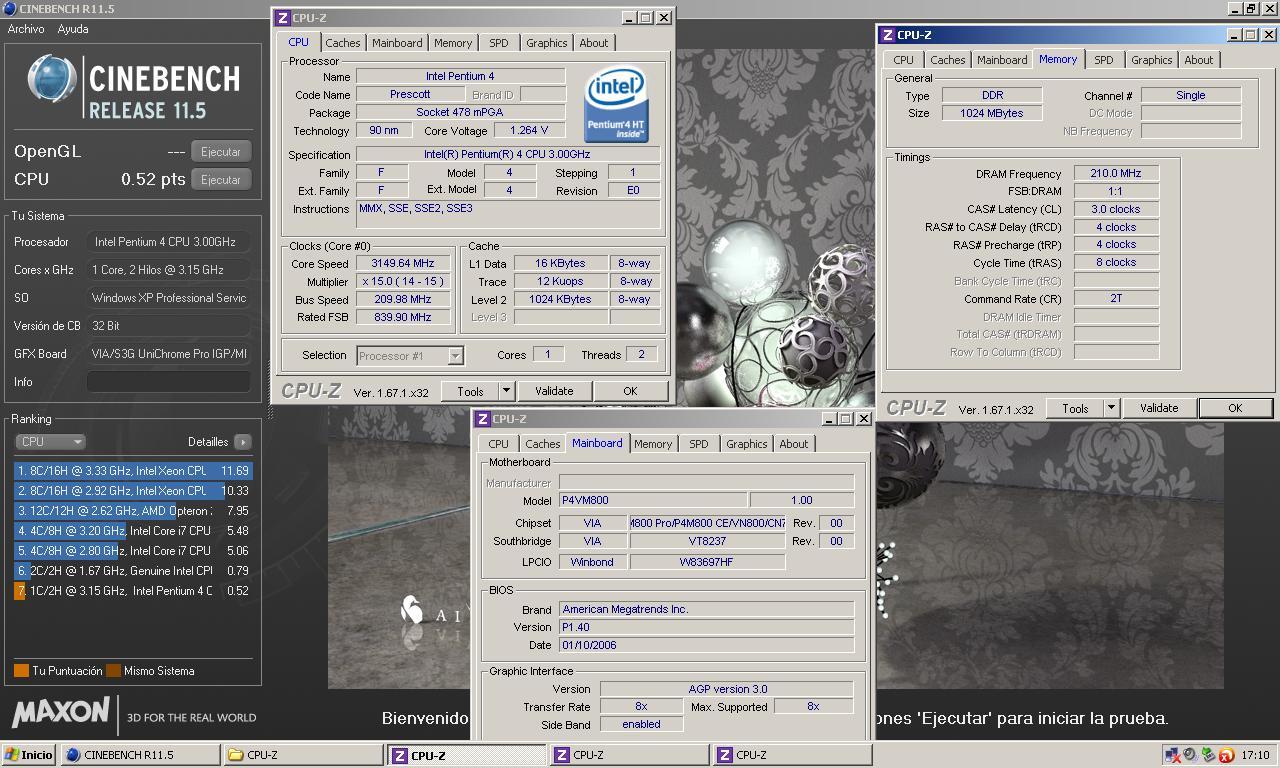Click the clock showing 17:10
The width and height of the screenshot is (1280, 768).
(x=1254, y=755)
